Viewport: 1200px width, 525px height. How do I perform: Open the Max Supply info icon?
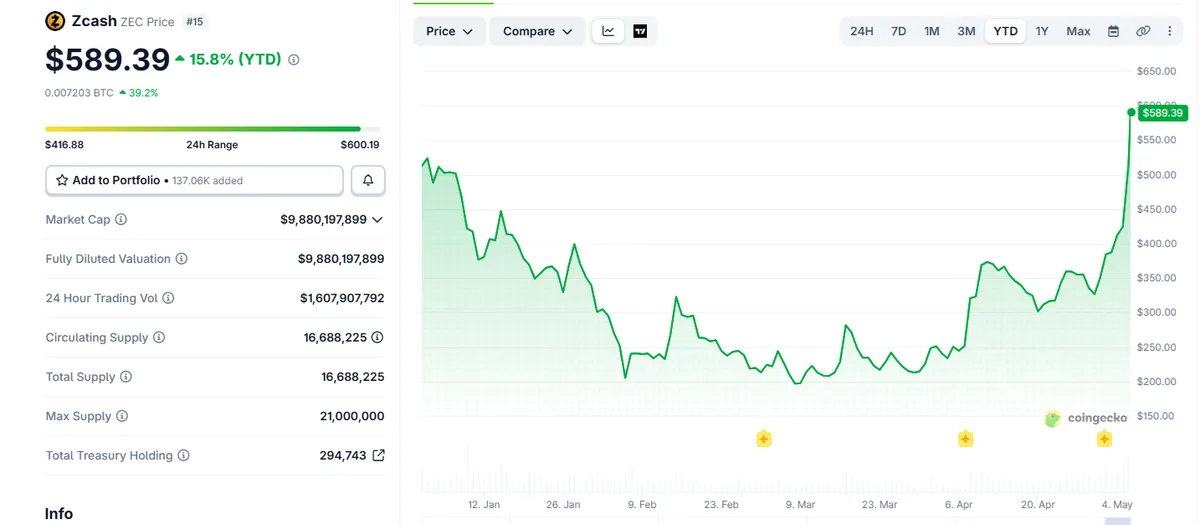122,416
